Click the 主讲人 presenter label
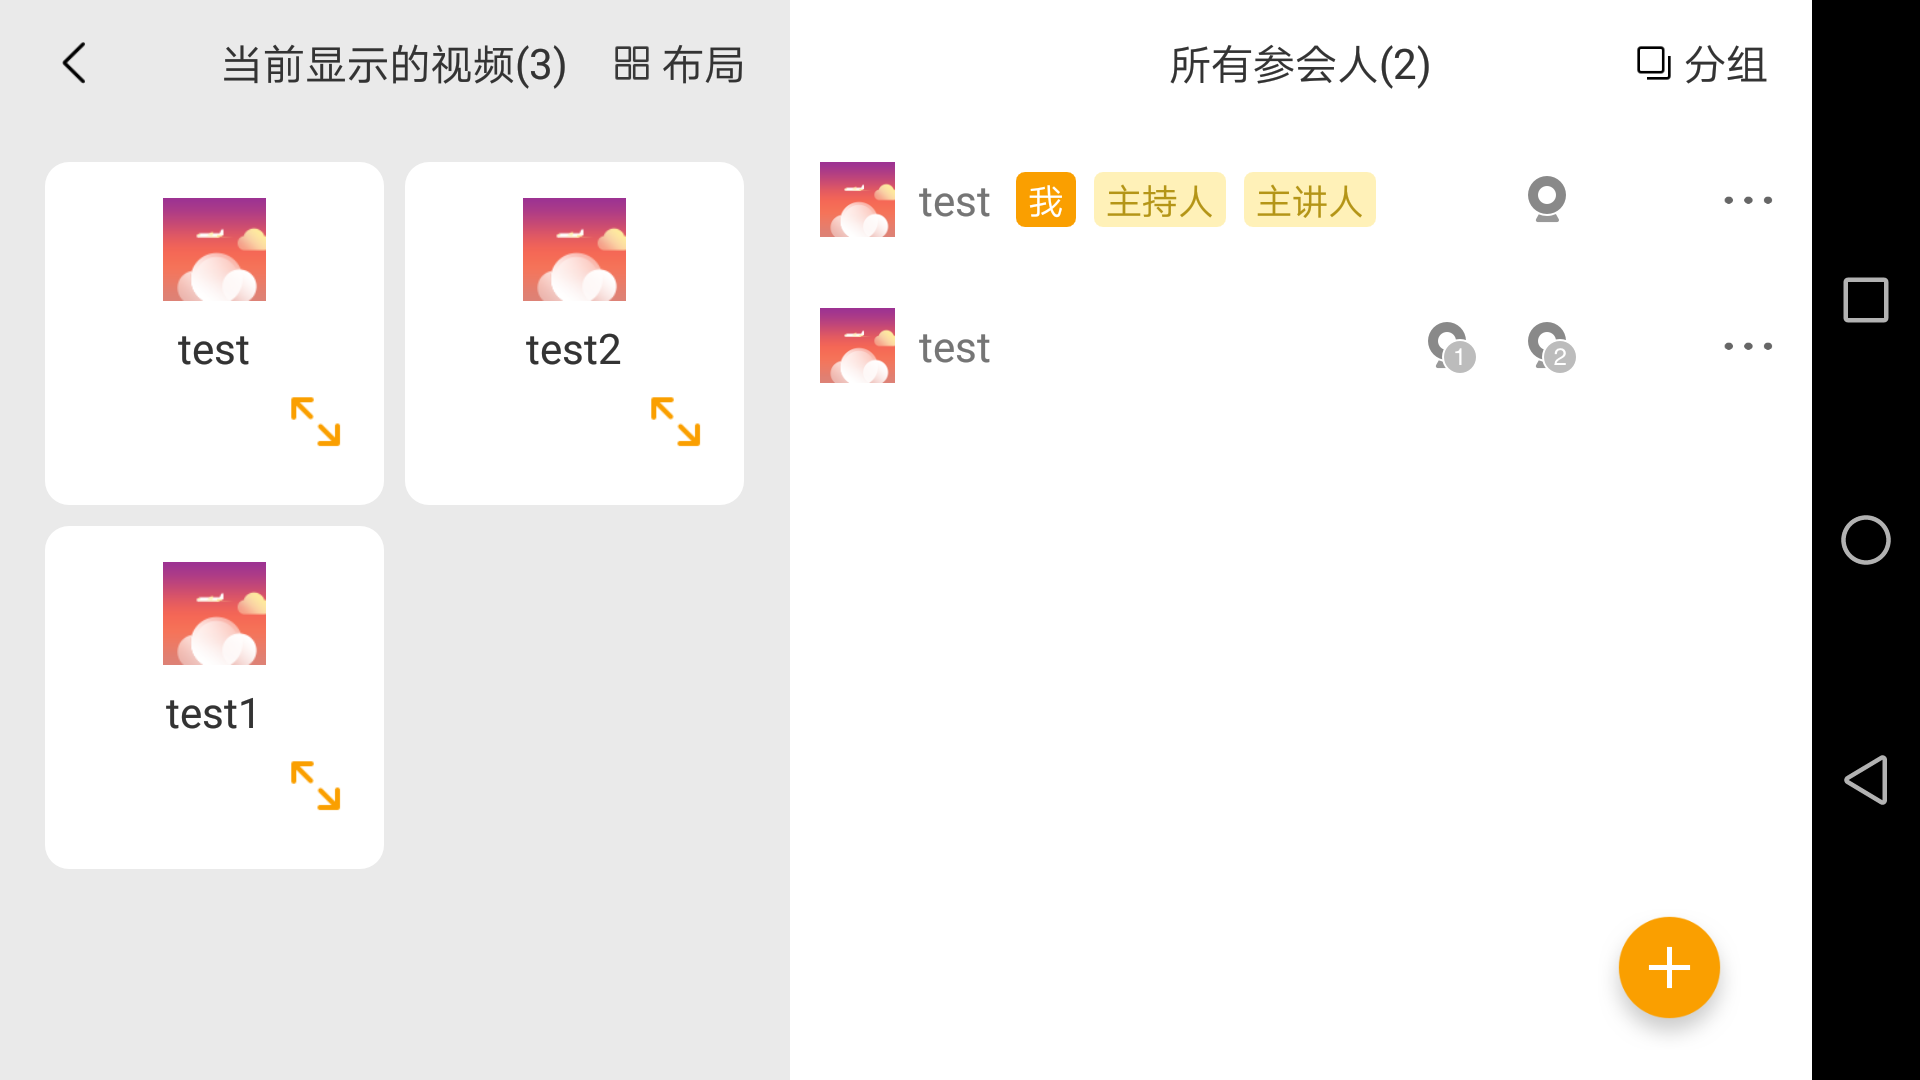 pos(1309,199)
